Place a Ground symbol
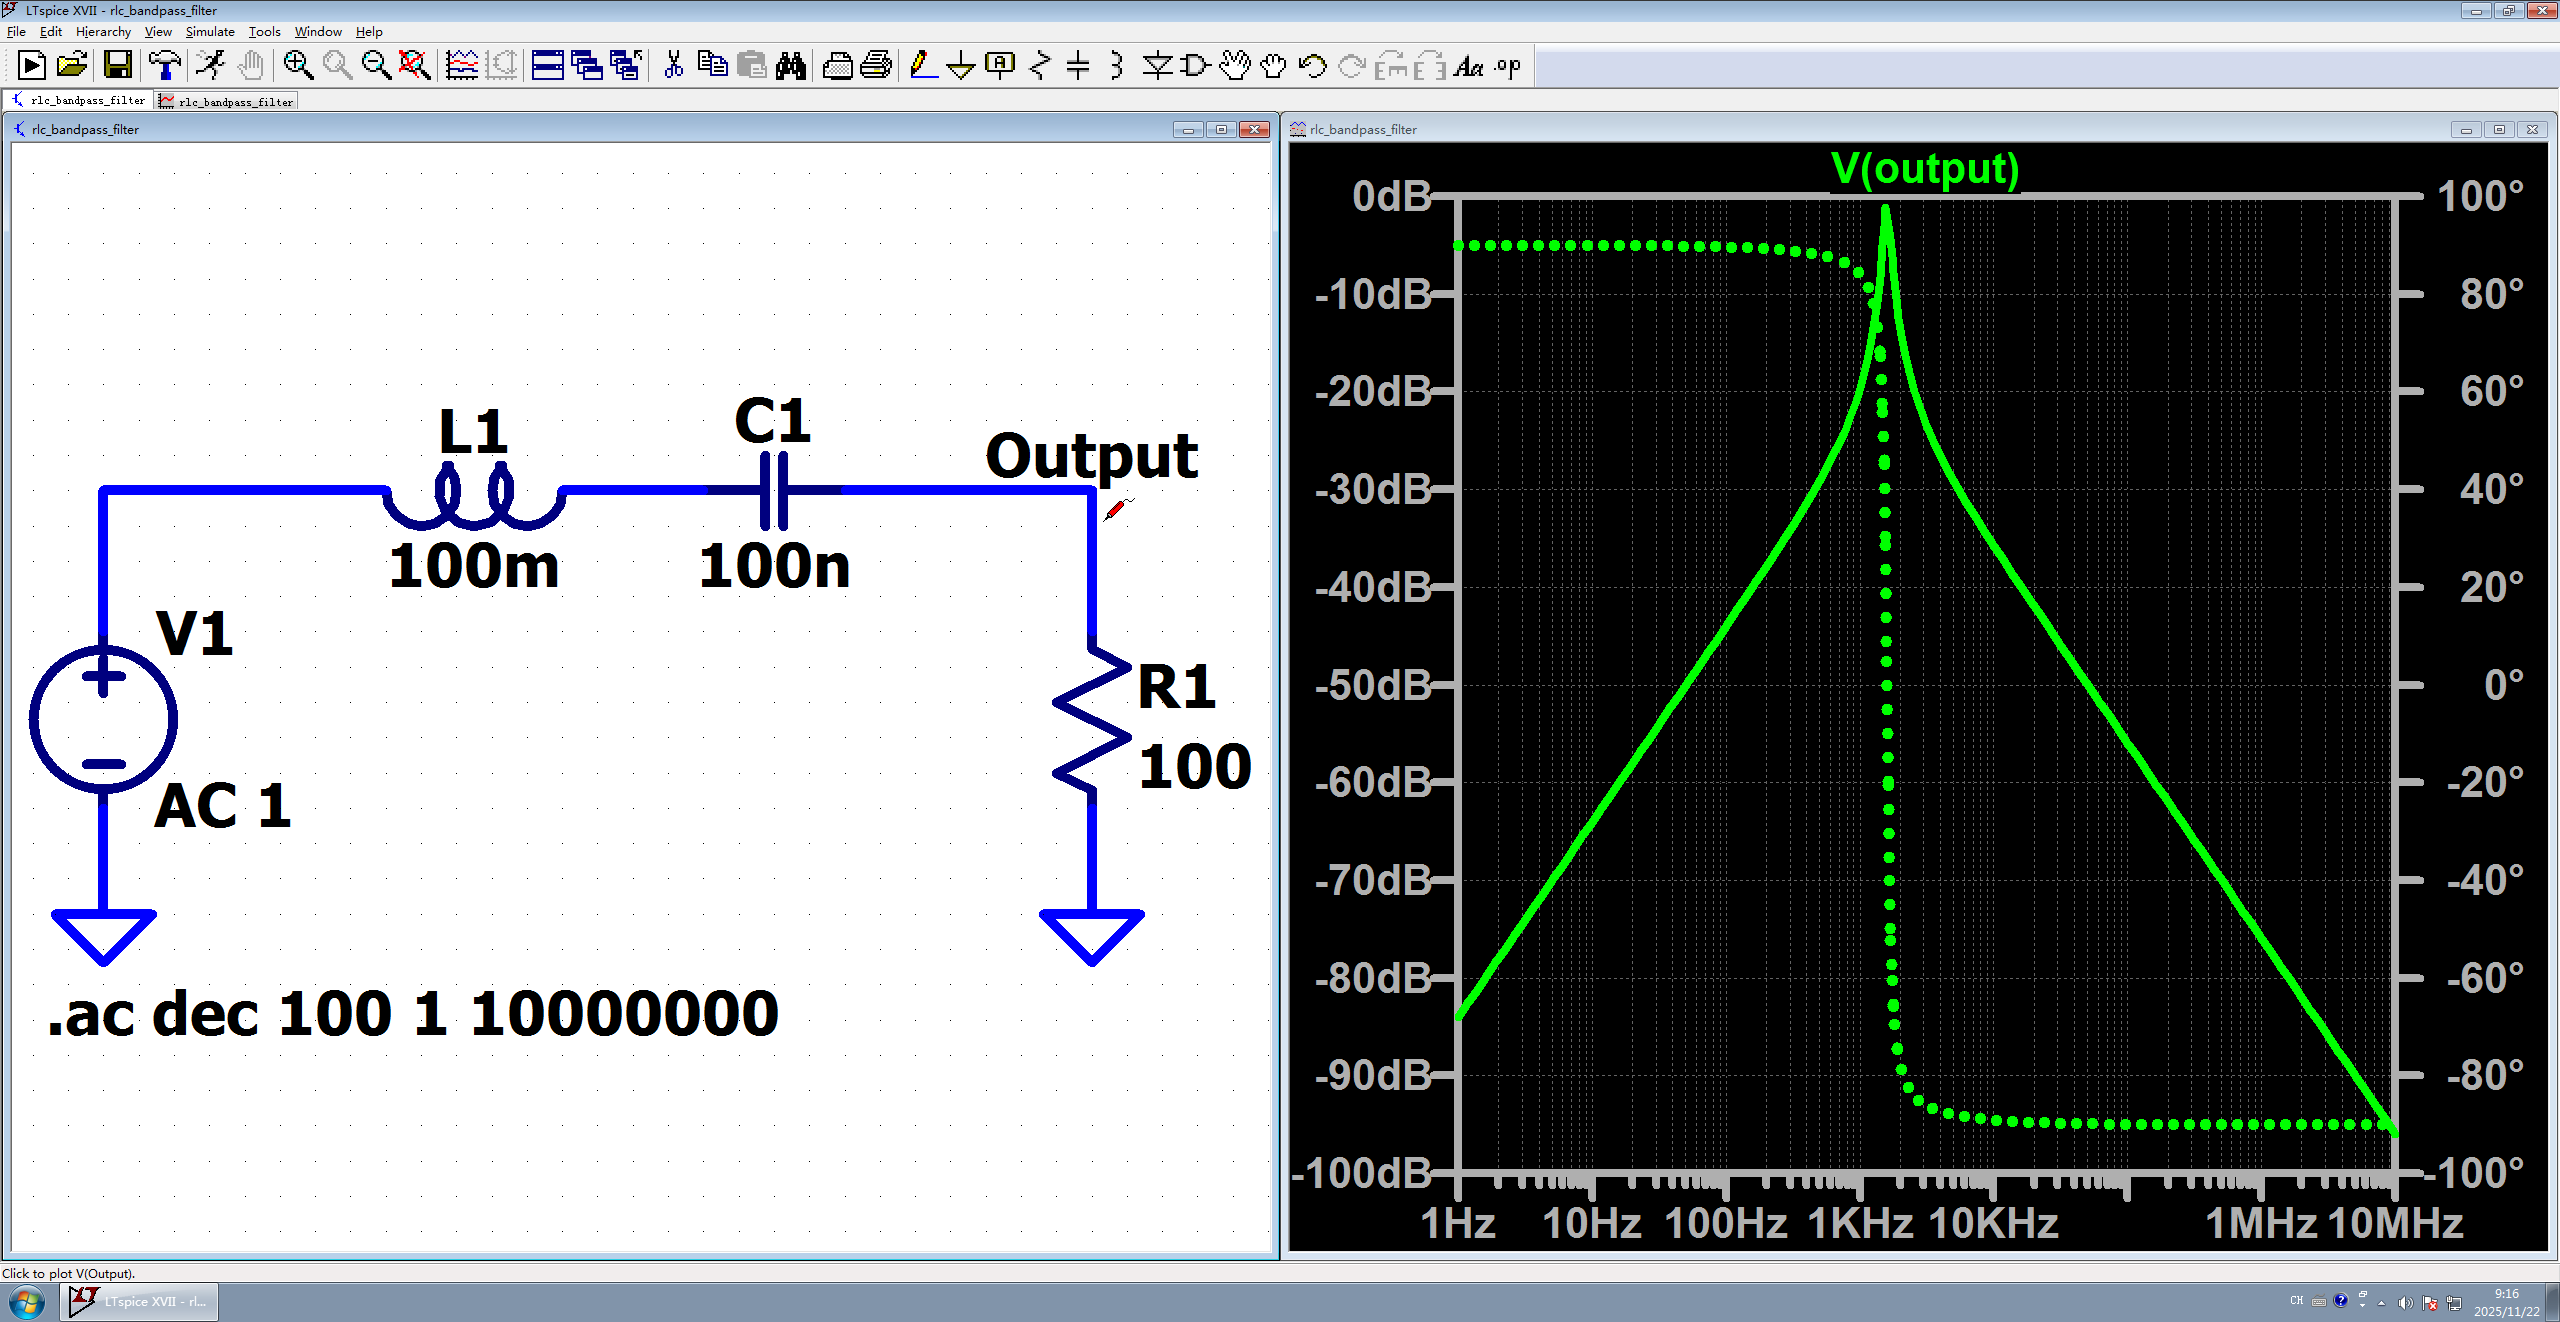Screen dimensions: 2560x1322 pos(961,66)
